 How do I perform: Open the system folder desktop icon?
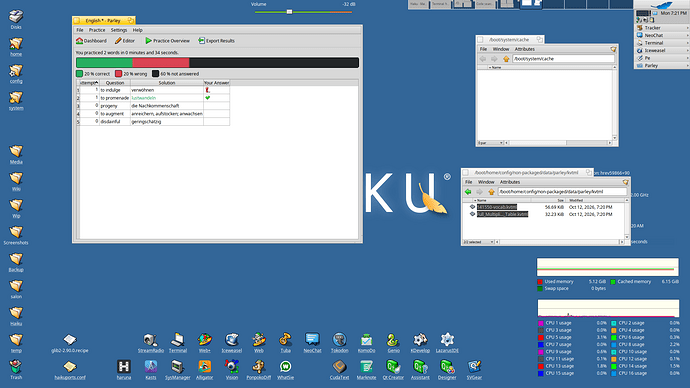click(x=16, y=100)
